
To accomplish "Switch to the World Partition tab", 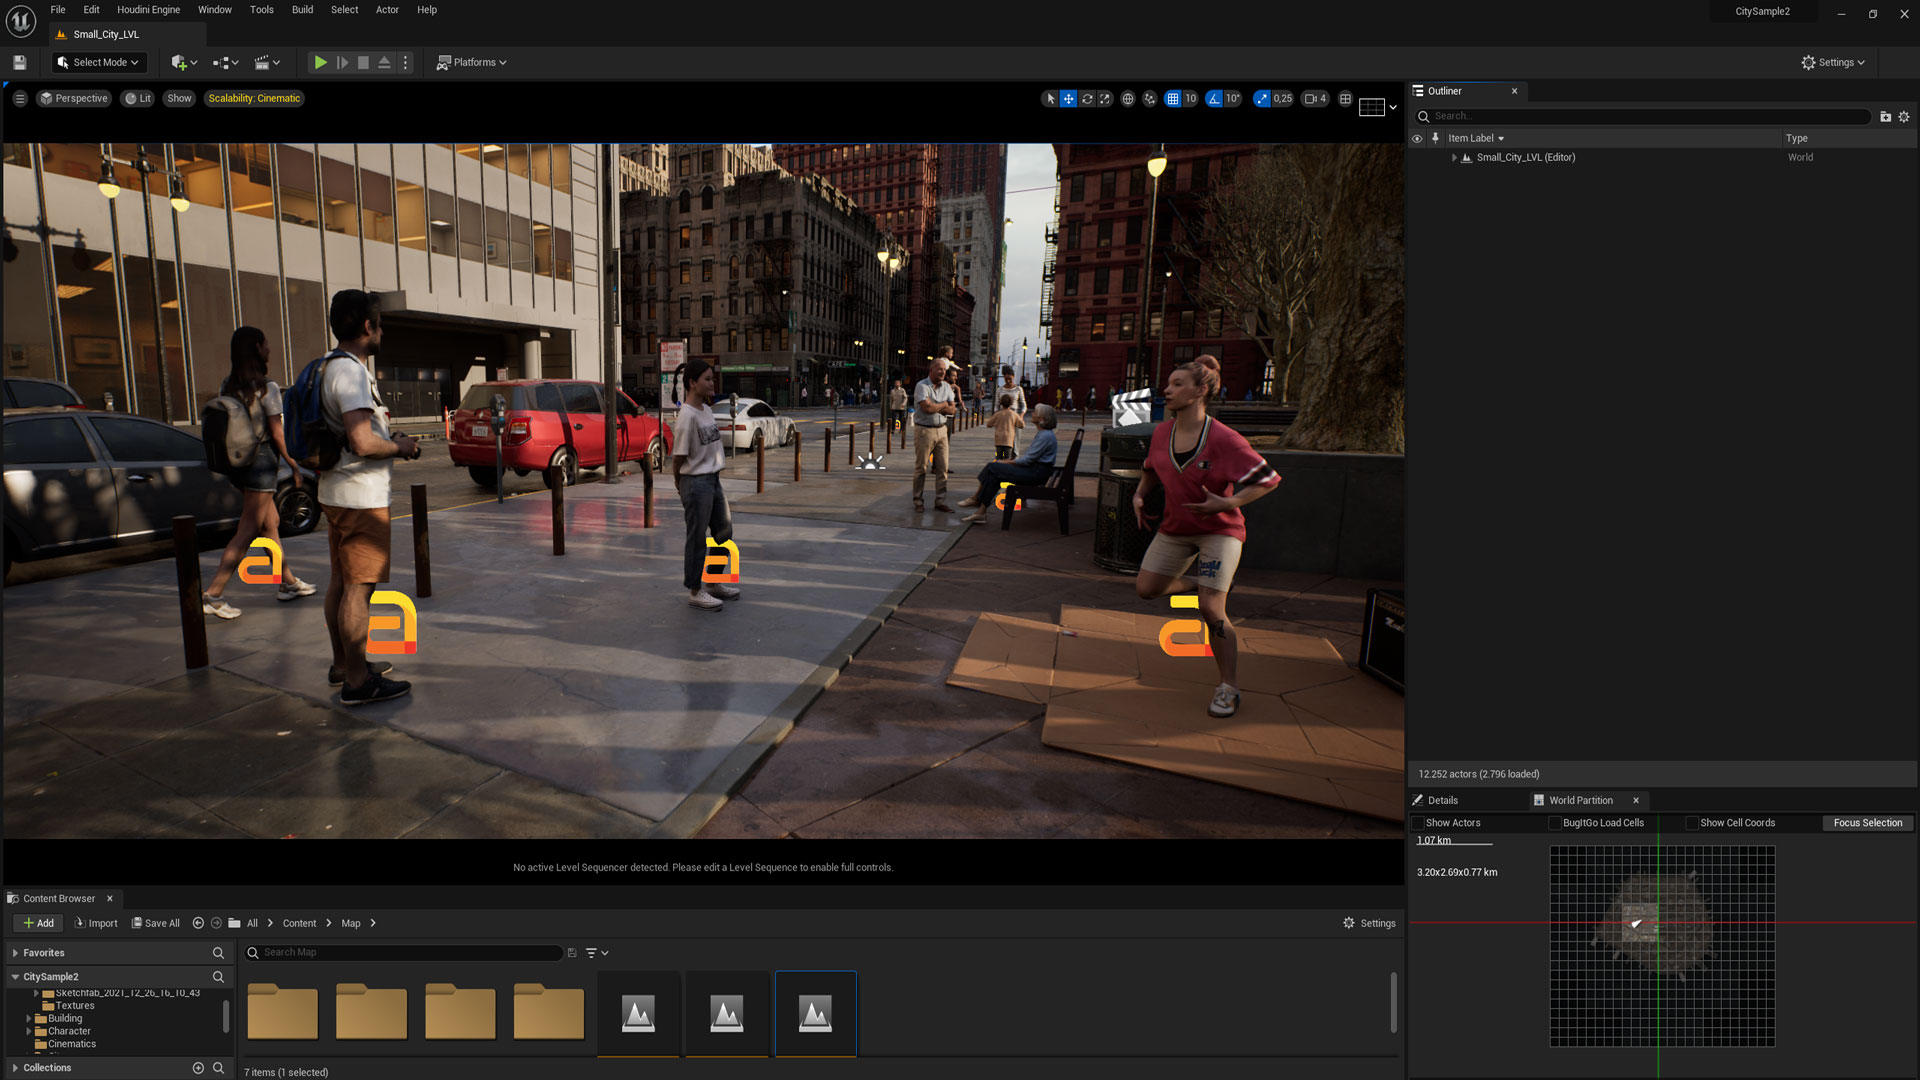I will click(x=1581, y=800).
